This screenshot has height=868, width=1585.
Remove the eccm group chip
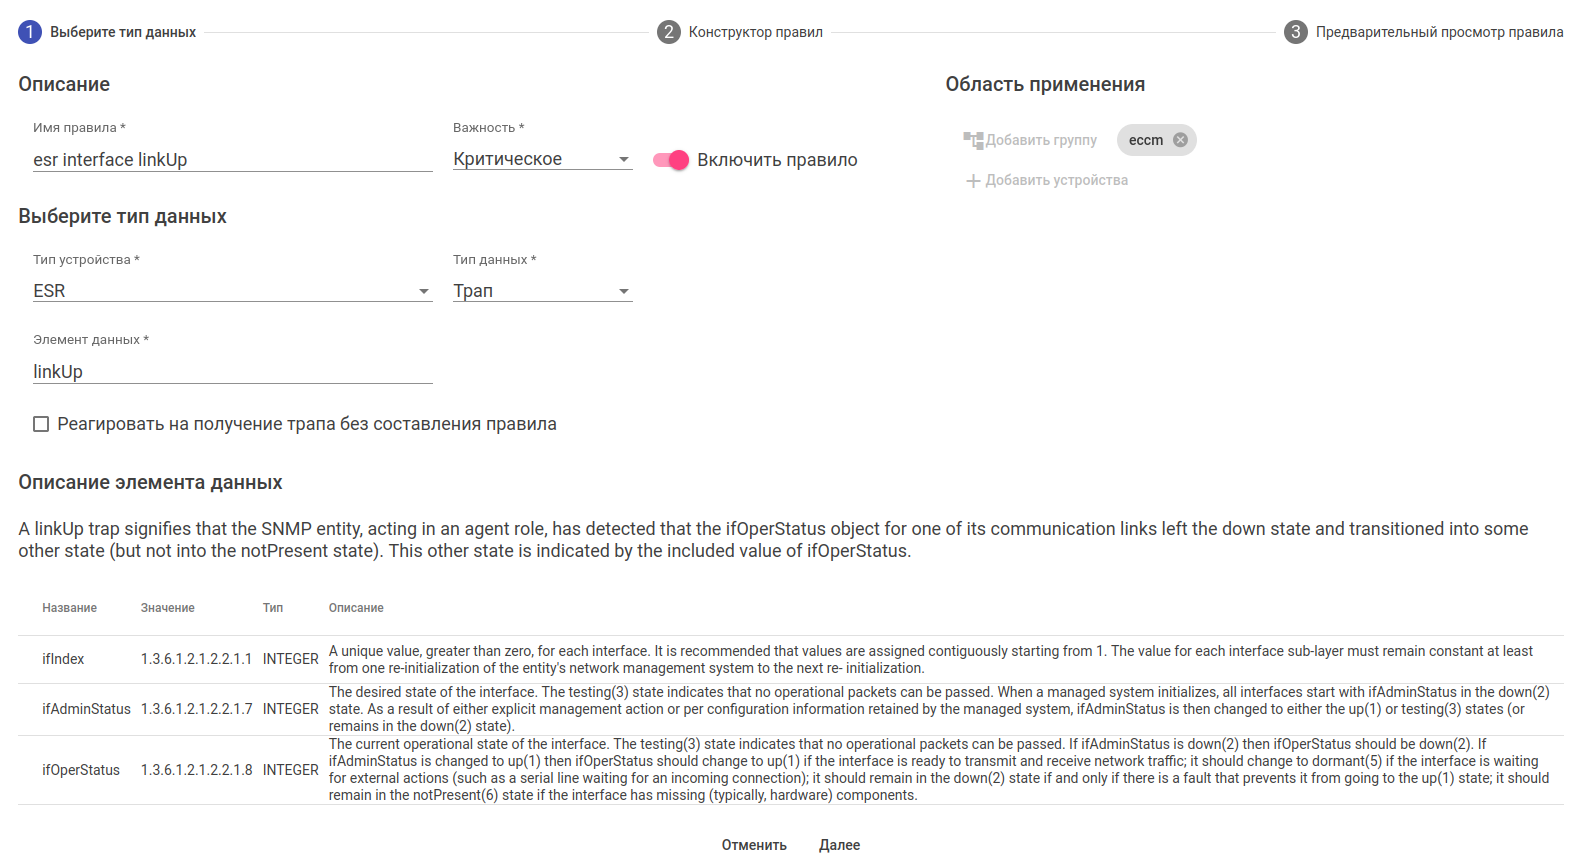(1180, 140)
